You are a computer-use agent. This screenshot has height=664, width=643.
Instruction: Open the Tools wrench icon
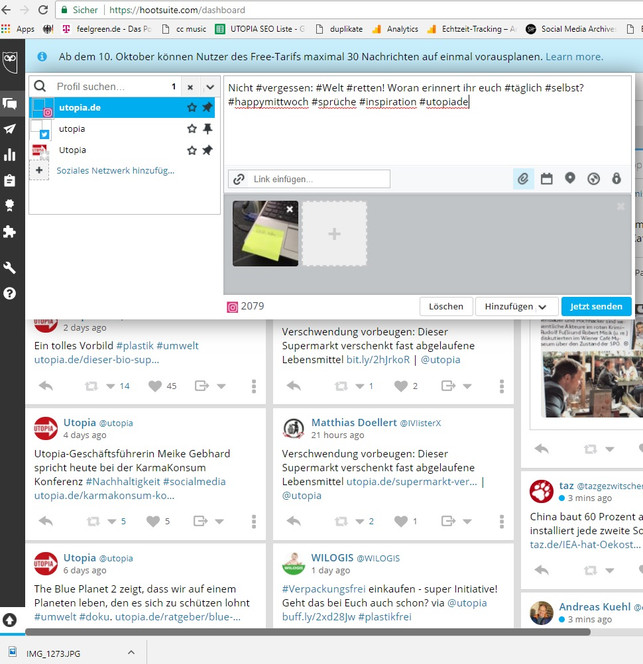[x=10, y=268]
